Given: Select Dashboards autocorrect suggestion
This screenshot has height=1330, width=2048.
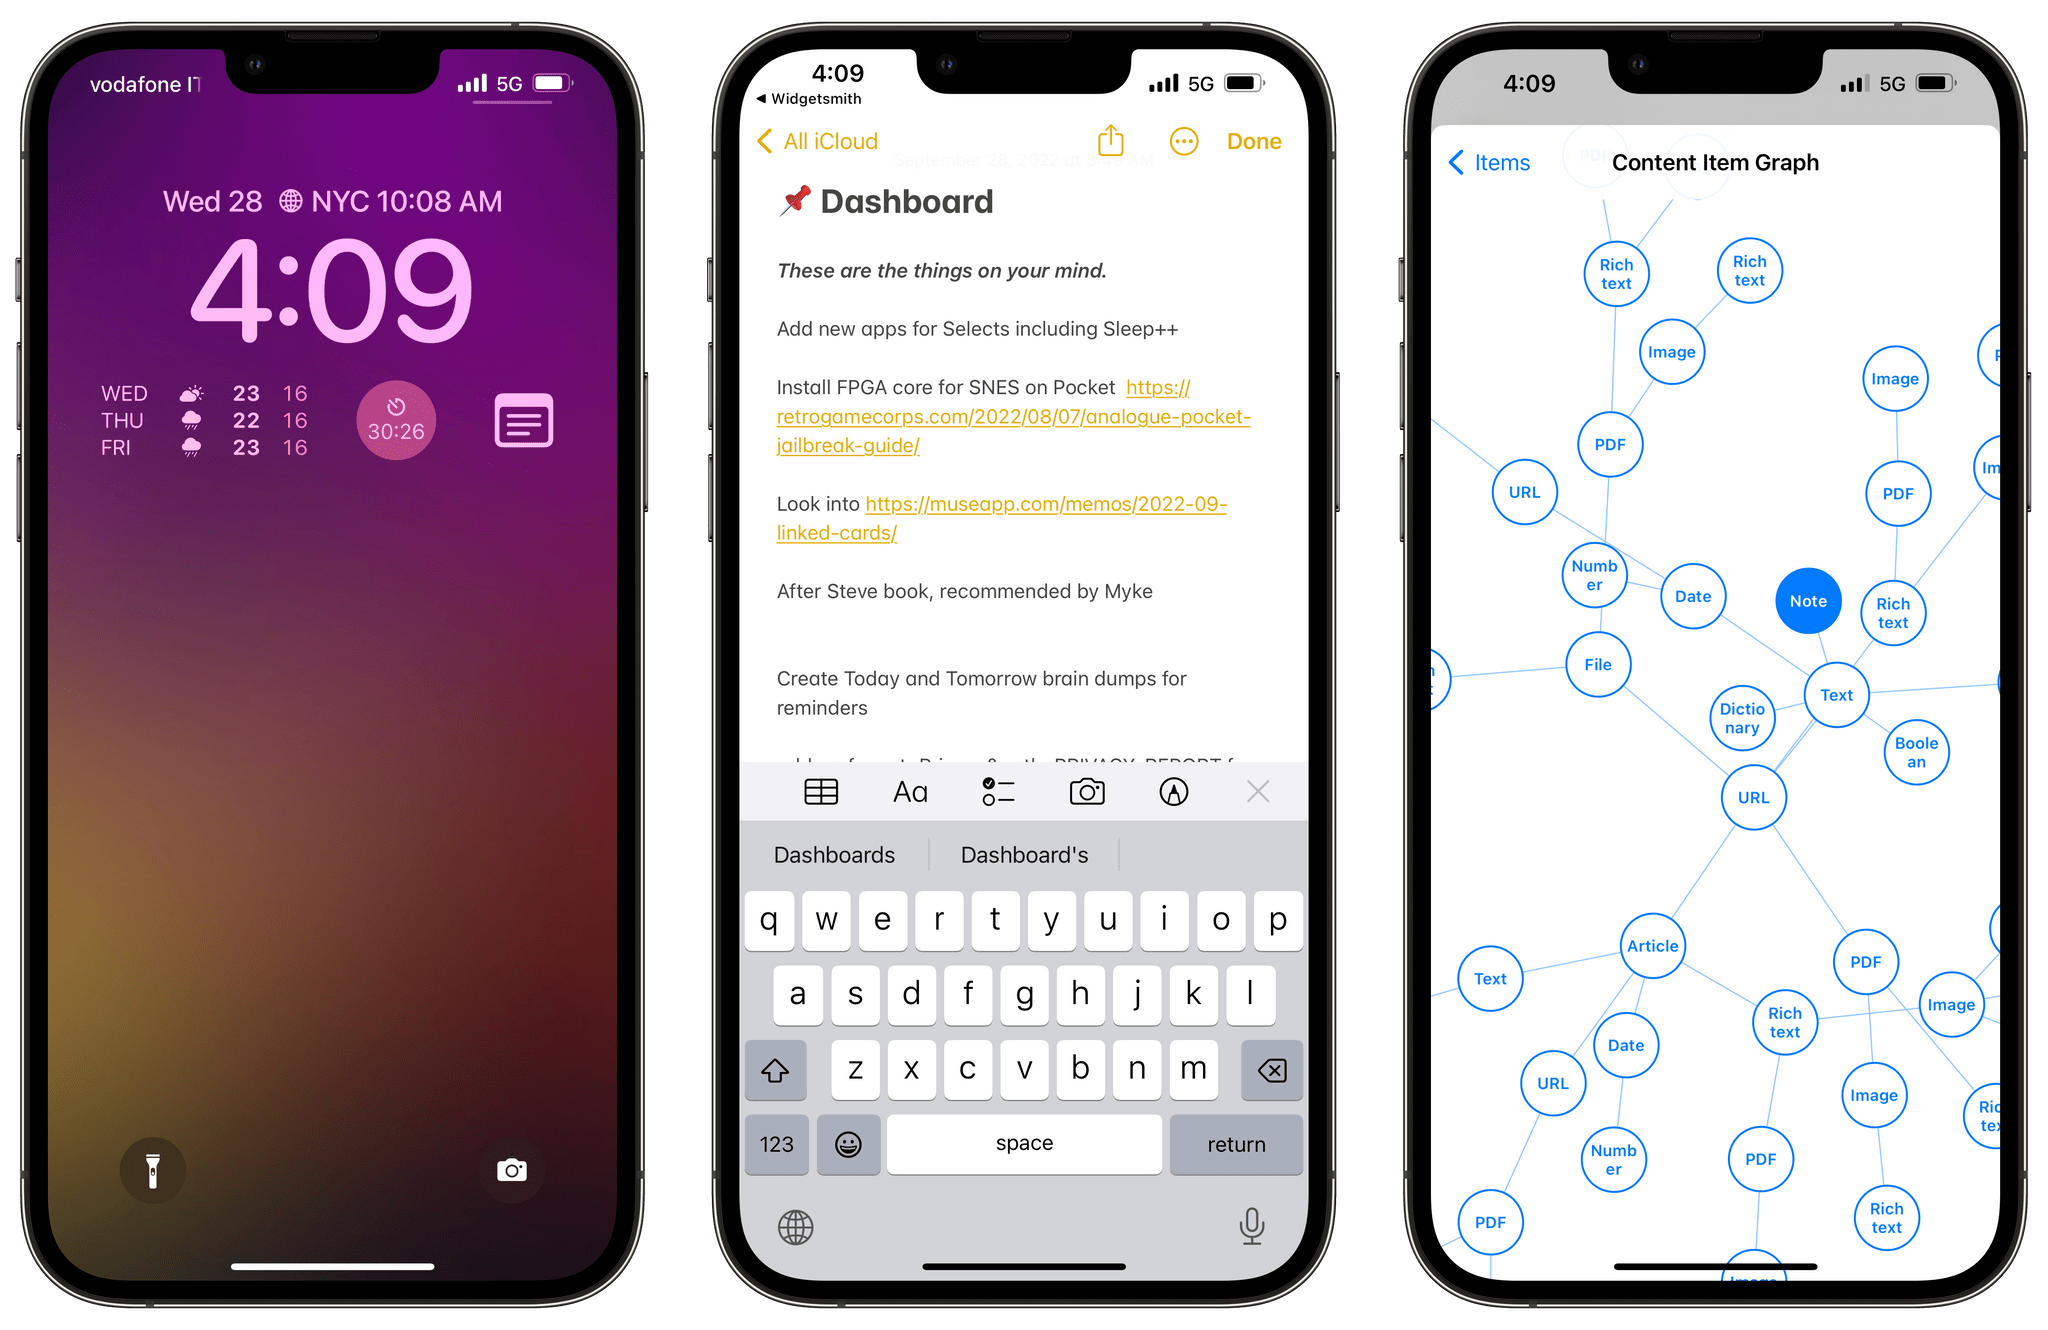Looking at the screenshot, I should [x=833, y=852].
